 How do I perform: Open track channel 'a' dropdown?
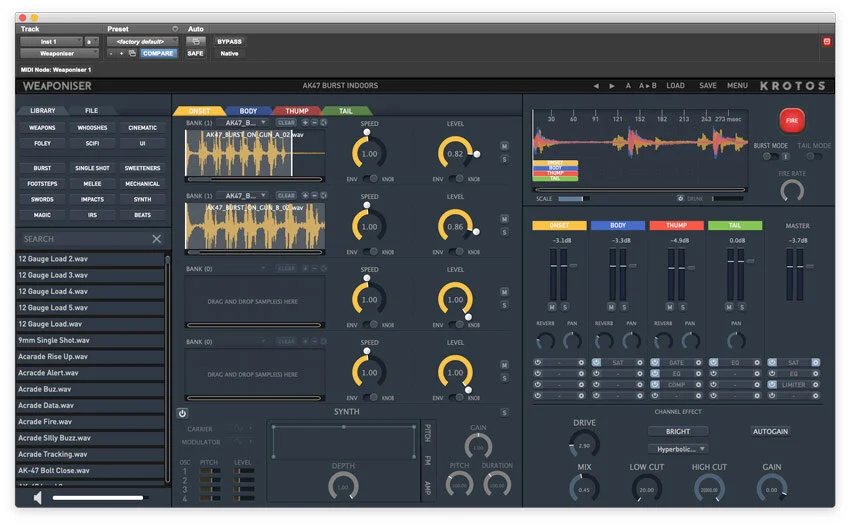point(92,41)
